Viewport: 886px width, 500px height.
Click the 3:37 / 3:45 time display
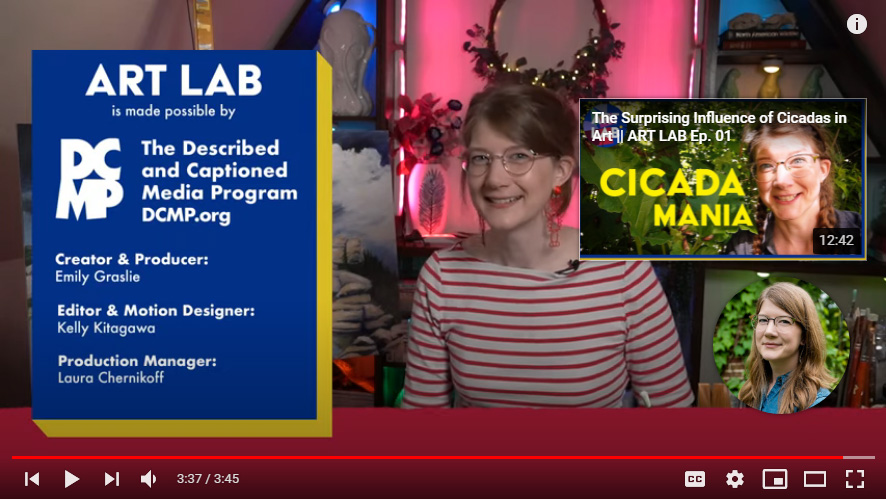[x=208, y=479]
